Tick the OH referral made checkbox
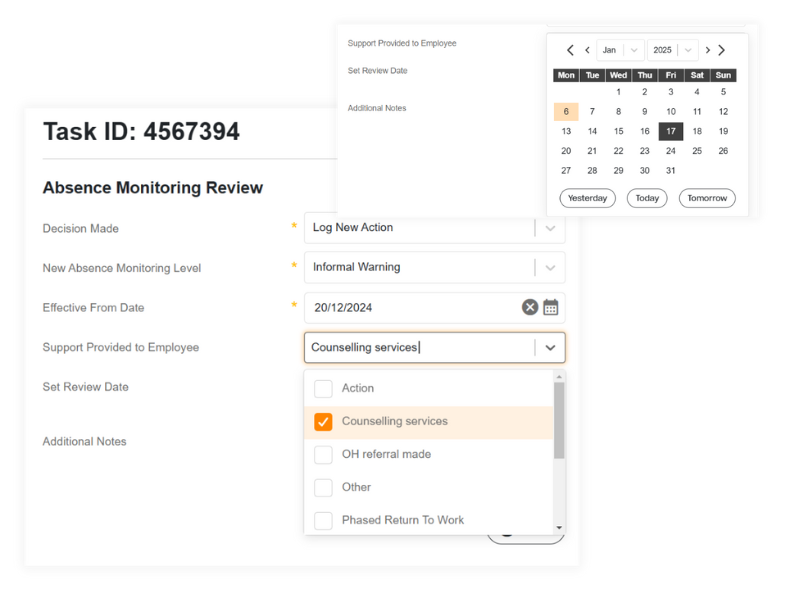 click(323, 455)
